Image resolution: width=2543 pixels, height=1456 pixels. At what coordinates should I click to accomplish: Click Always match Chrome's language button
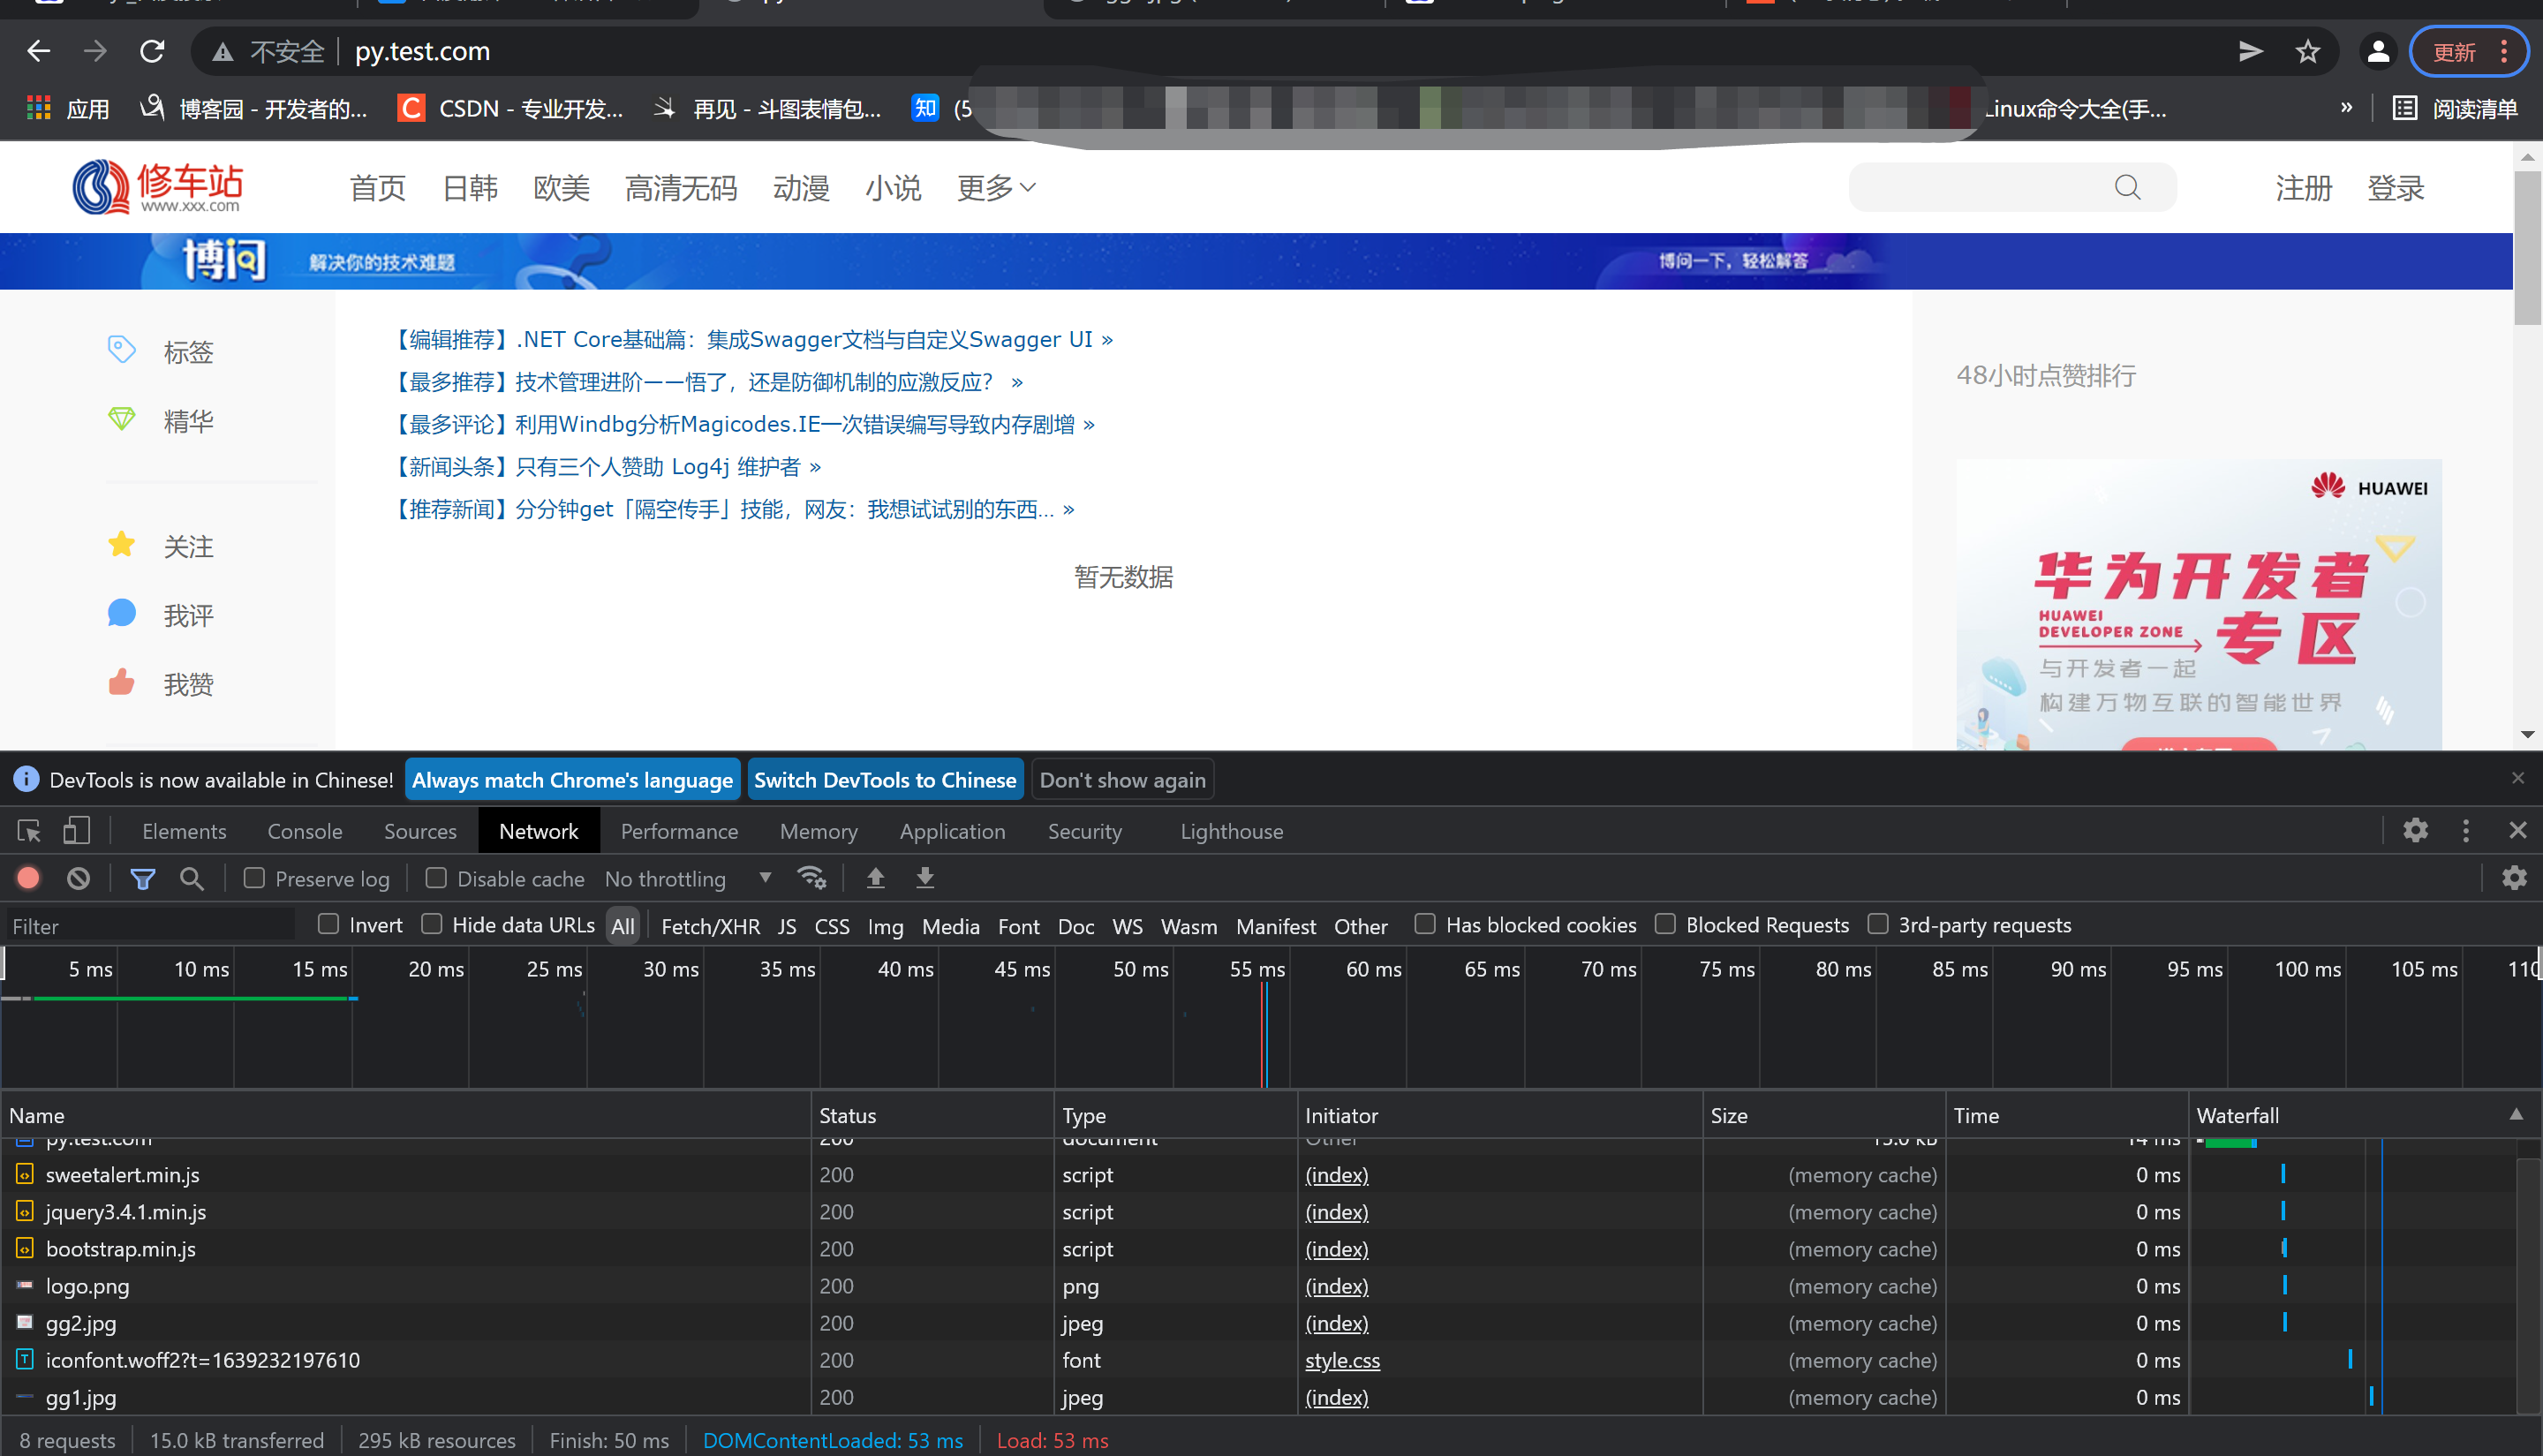click(572, 780)
